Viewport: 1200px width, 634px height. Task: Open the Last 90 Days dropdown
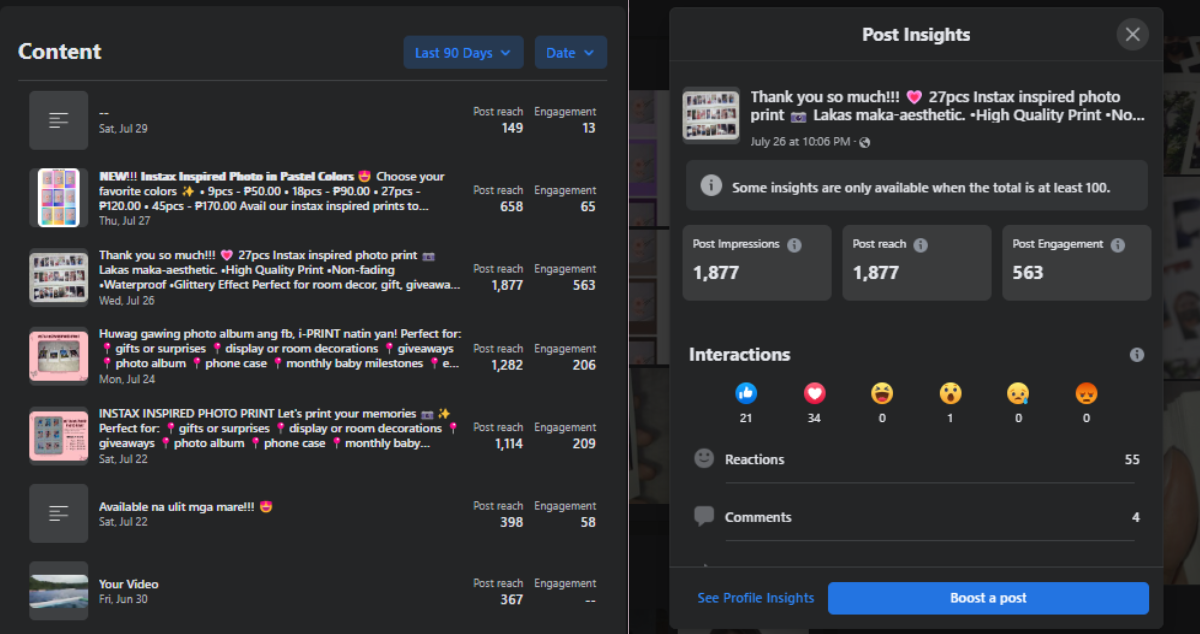463,53
